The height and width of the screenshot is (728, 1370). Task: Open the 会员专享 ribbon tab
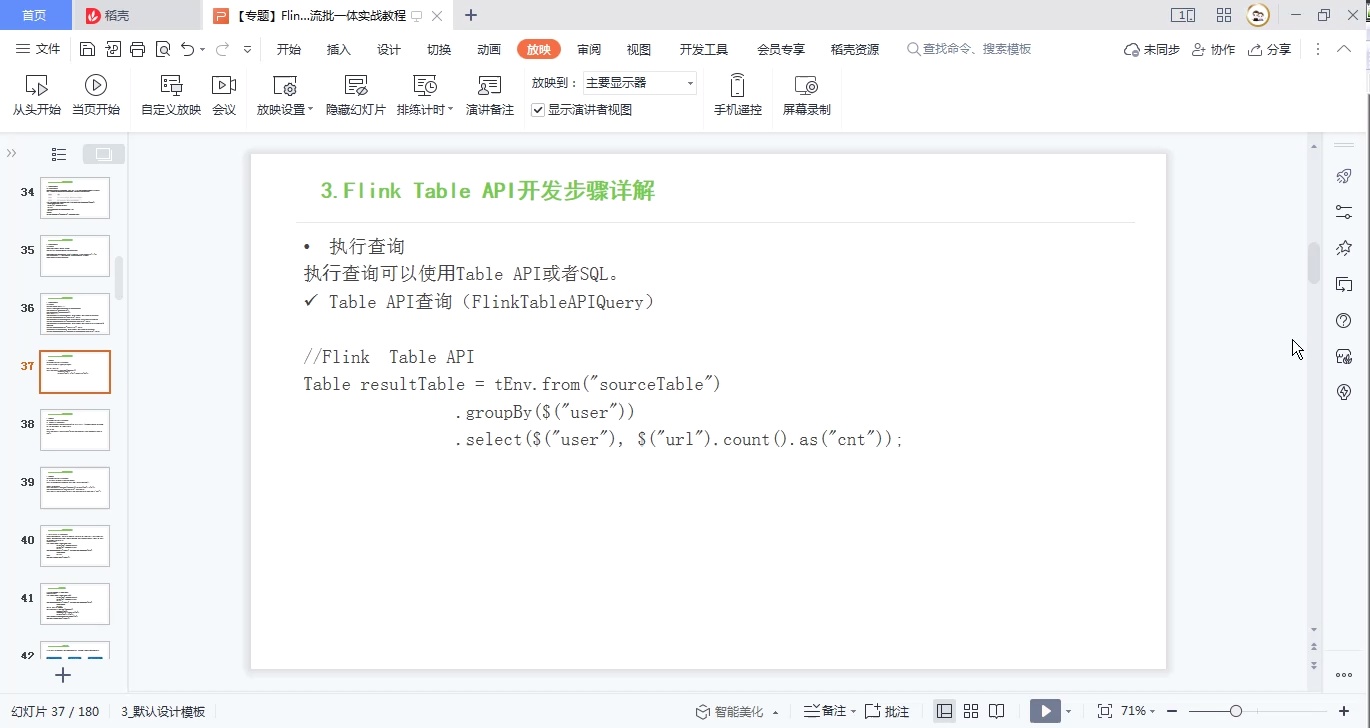pos(781,48)
